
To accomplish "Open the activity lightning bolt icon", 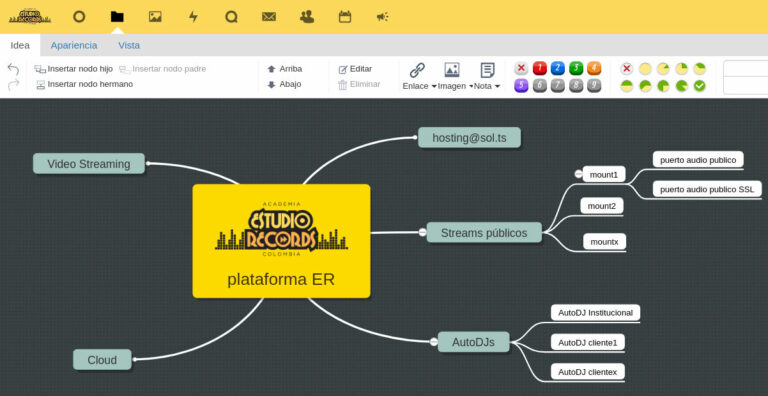I will pos(193,17).
